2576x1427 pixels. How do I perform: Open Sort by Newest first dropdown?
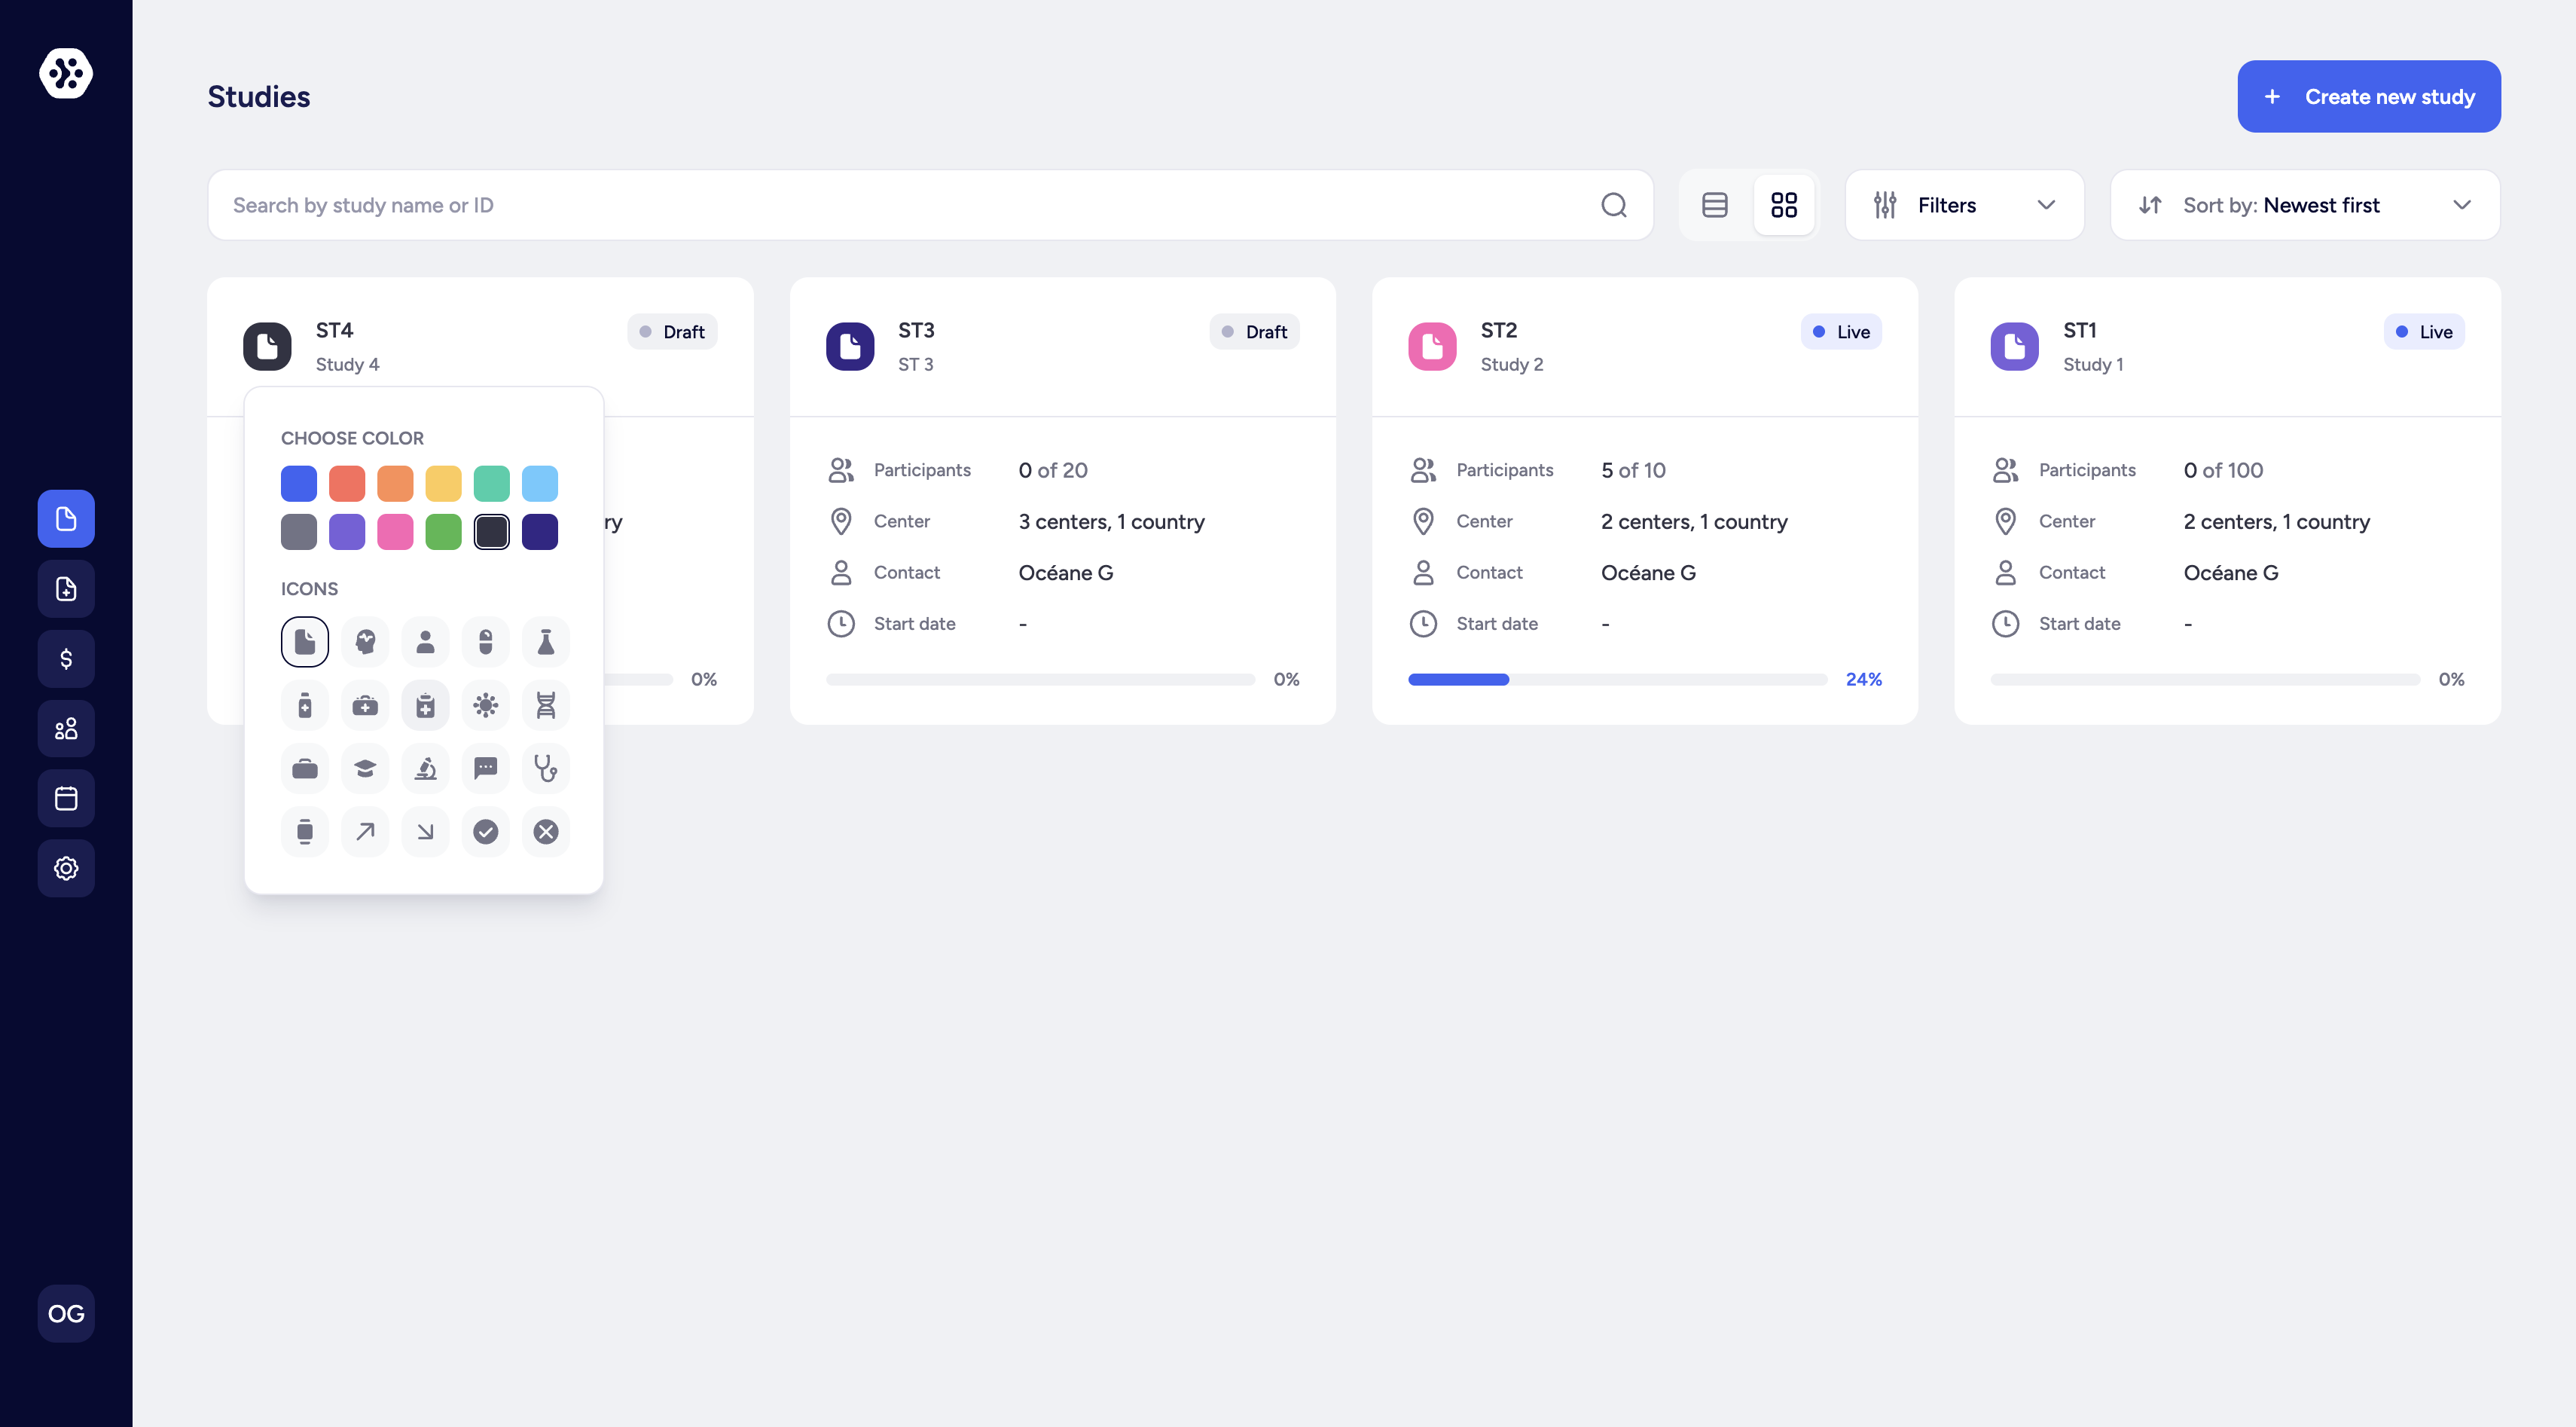2304,205
